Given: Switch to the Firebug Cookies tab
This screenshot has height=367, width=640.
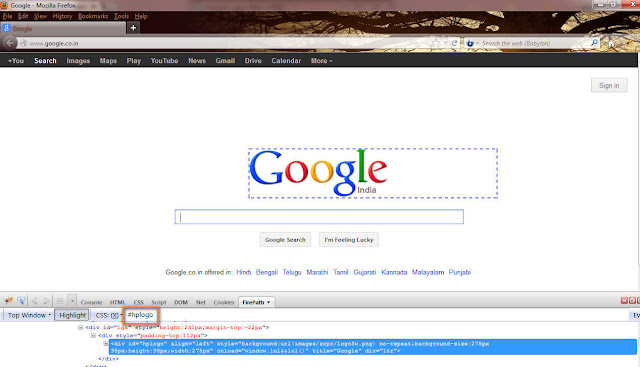Looking at the screenshot, I should pyautogui.click(x=224, y=302).
